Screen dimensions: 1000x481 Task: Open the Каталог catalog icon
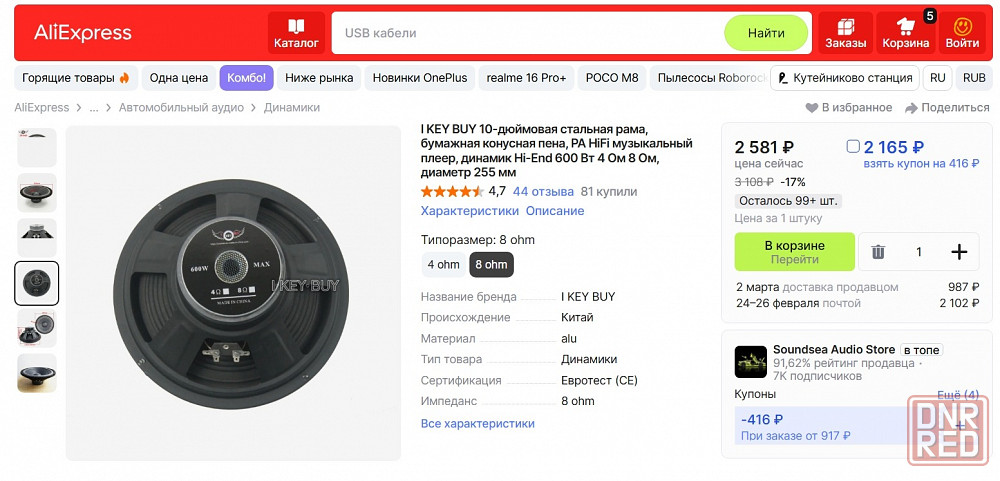click(296, 27)
